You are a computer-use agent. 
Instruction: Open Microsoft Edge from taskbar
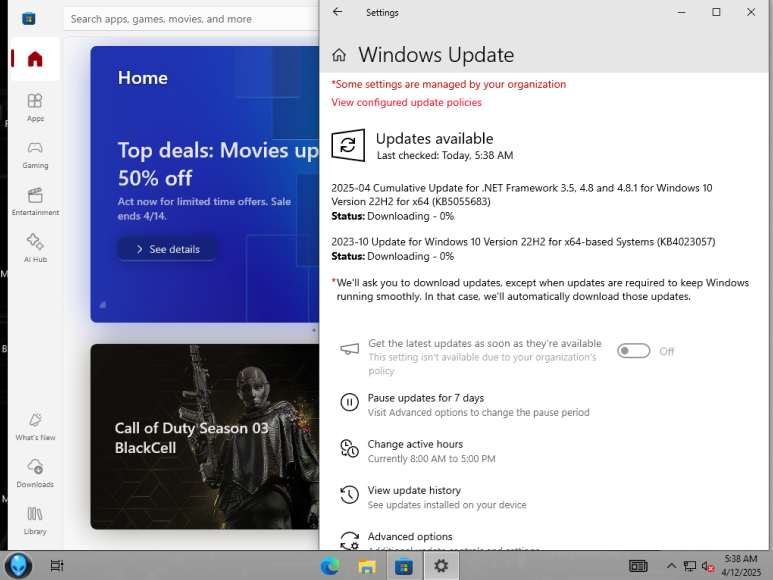click(329, 566)
